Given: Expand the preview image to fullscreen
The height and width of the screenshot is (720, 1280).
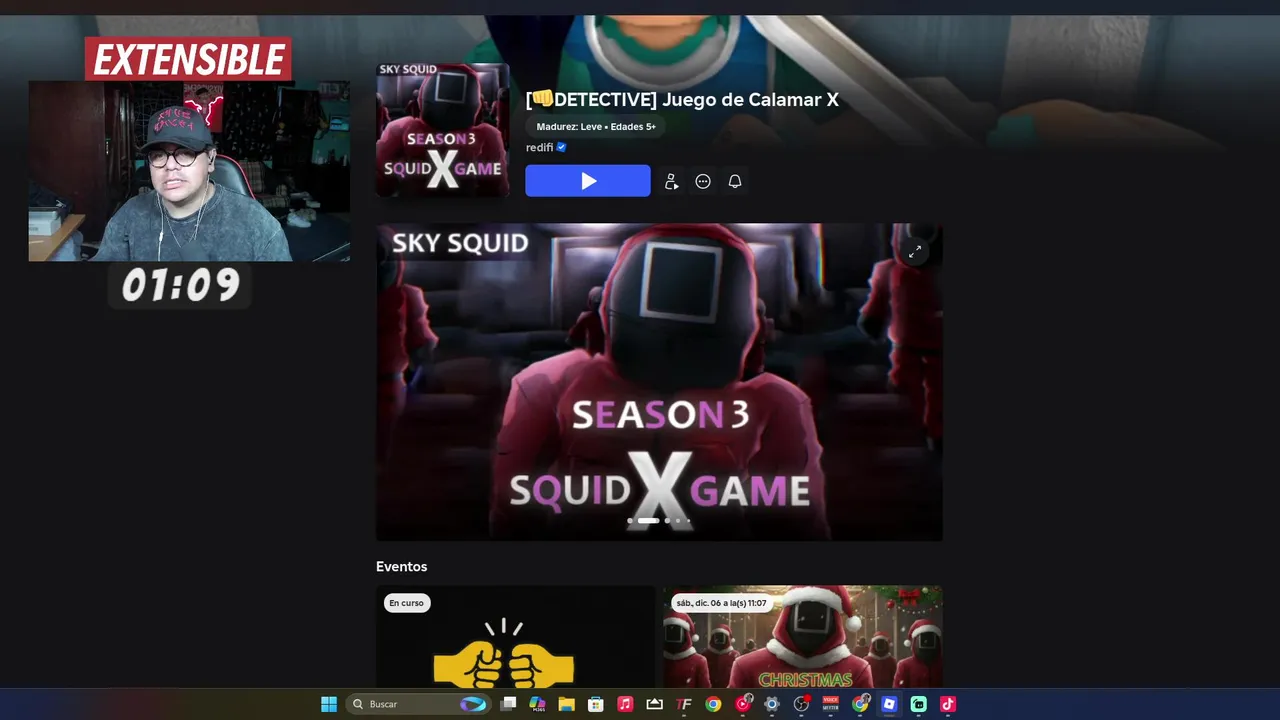Looking at the screenshot, I should [915, 252].
